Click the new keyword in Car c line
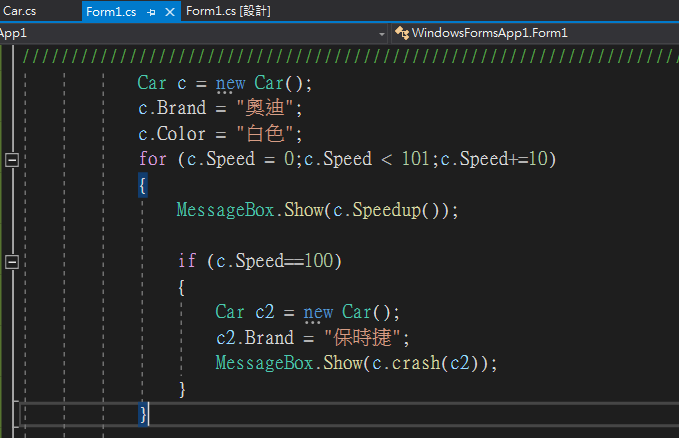This screenshot has width=679, height=438. click(x=231, y=83)
